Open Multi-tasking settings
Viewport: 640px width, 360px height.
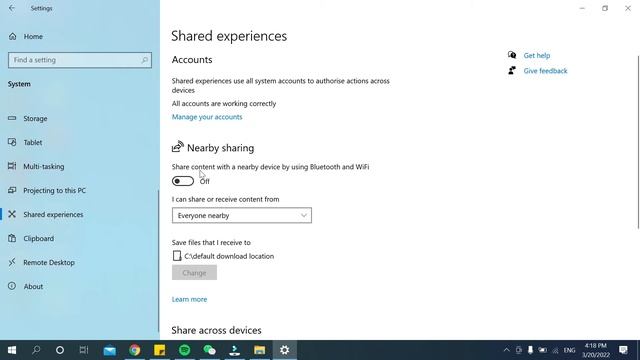(x=36, y=167)
